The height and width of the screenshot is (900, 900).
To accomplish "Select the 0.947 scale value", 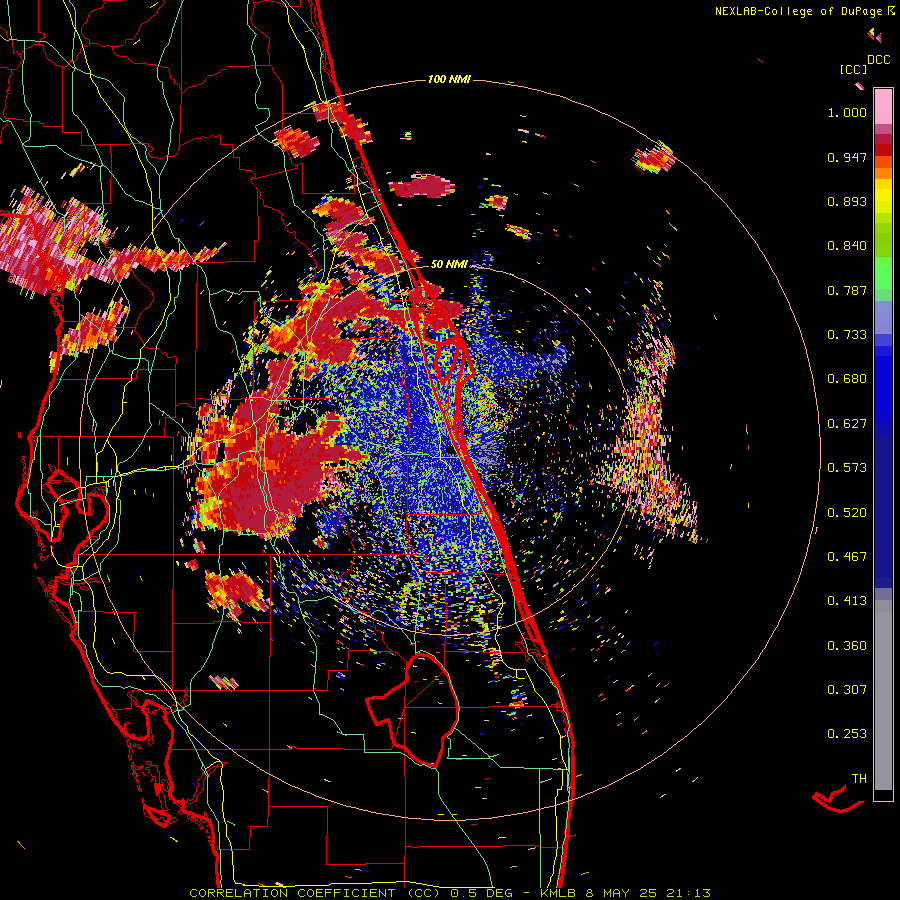I will click(847, 157).
